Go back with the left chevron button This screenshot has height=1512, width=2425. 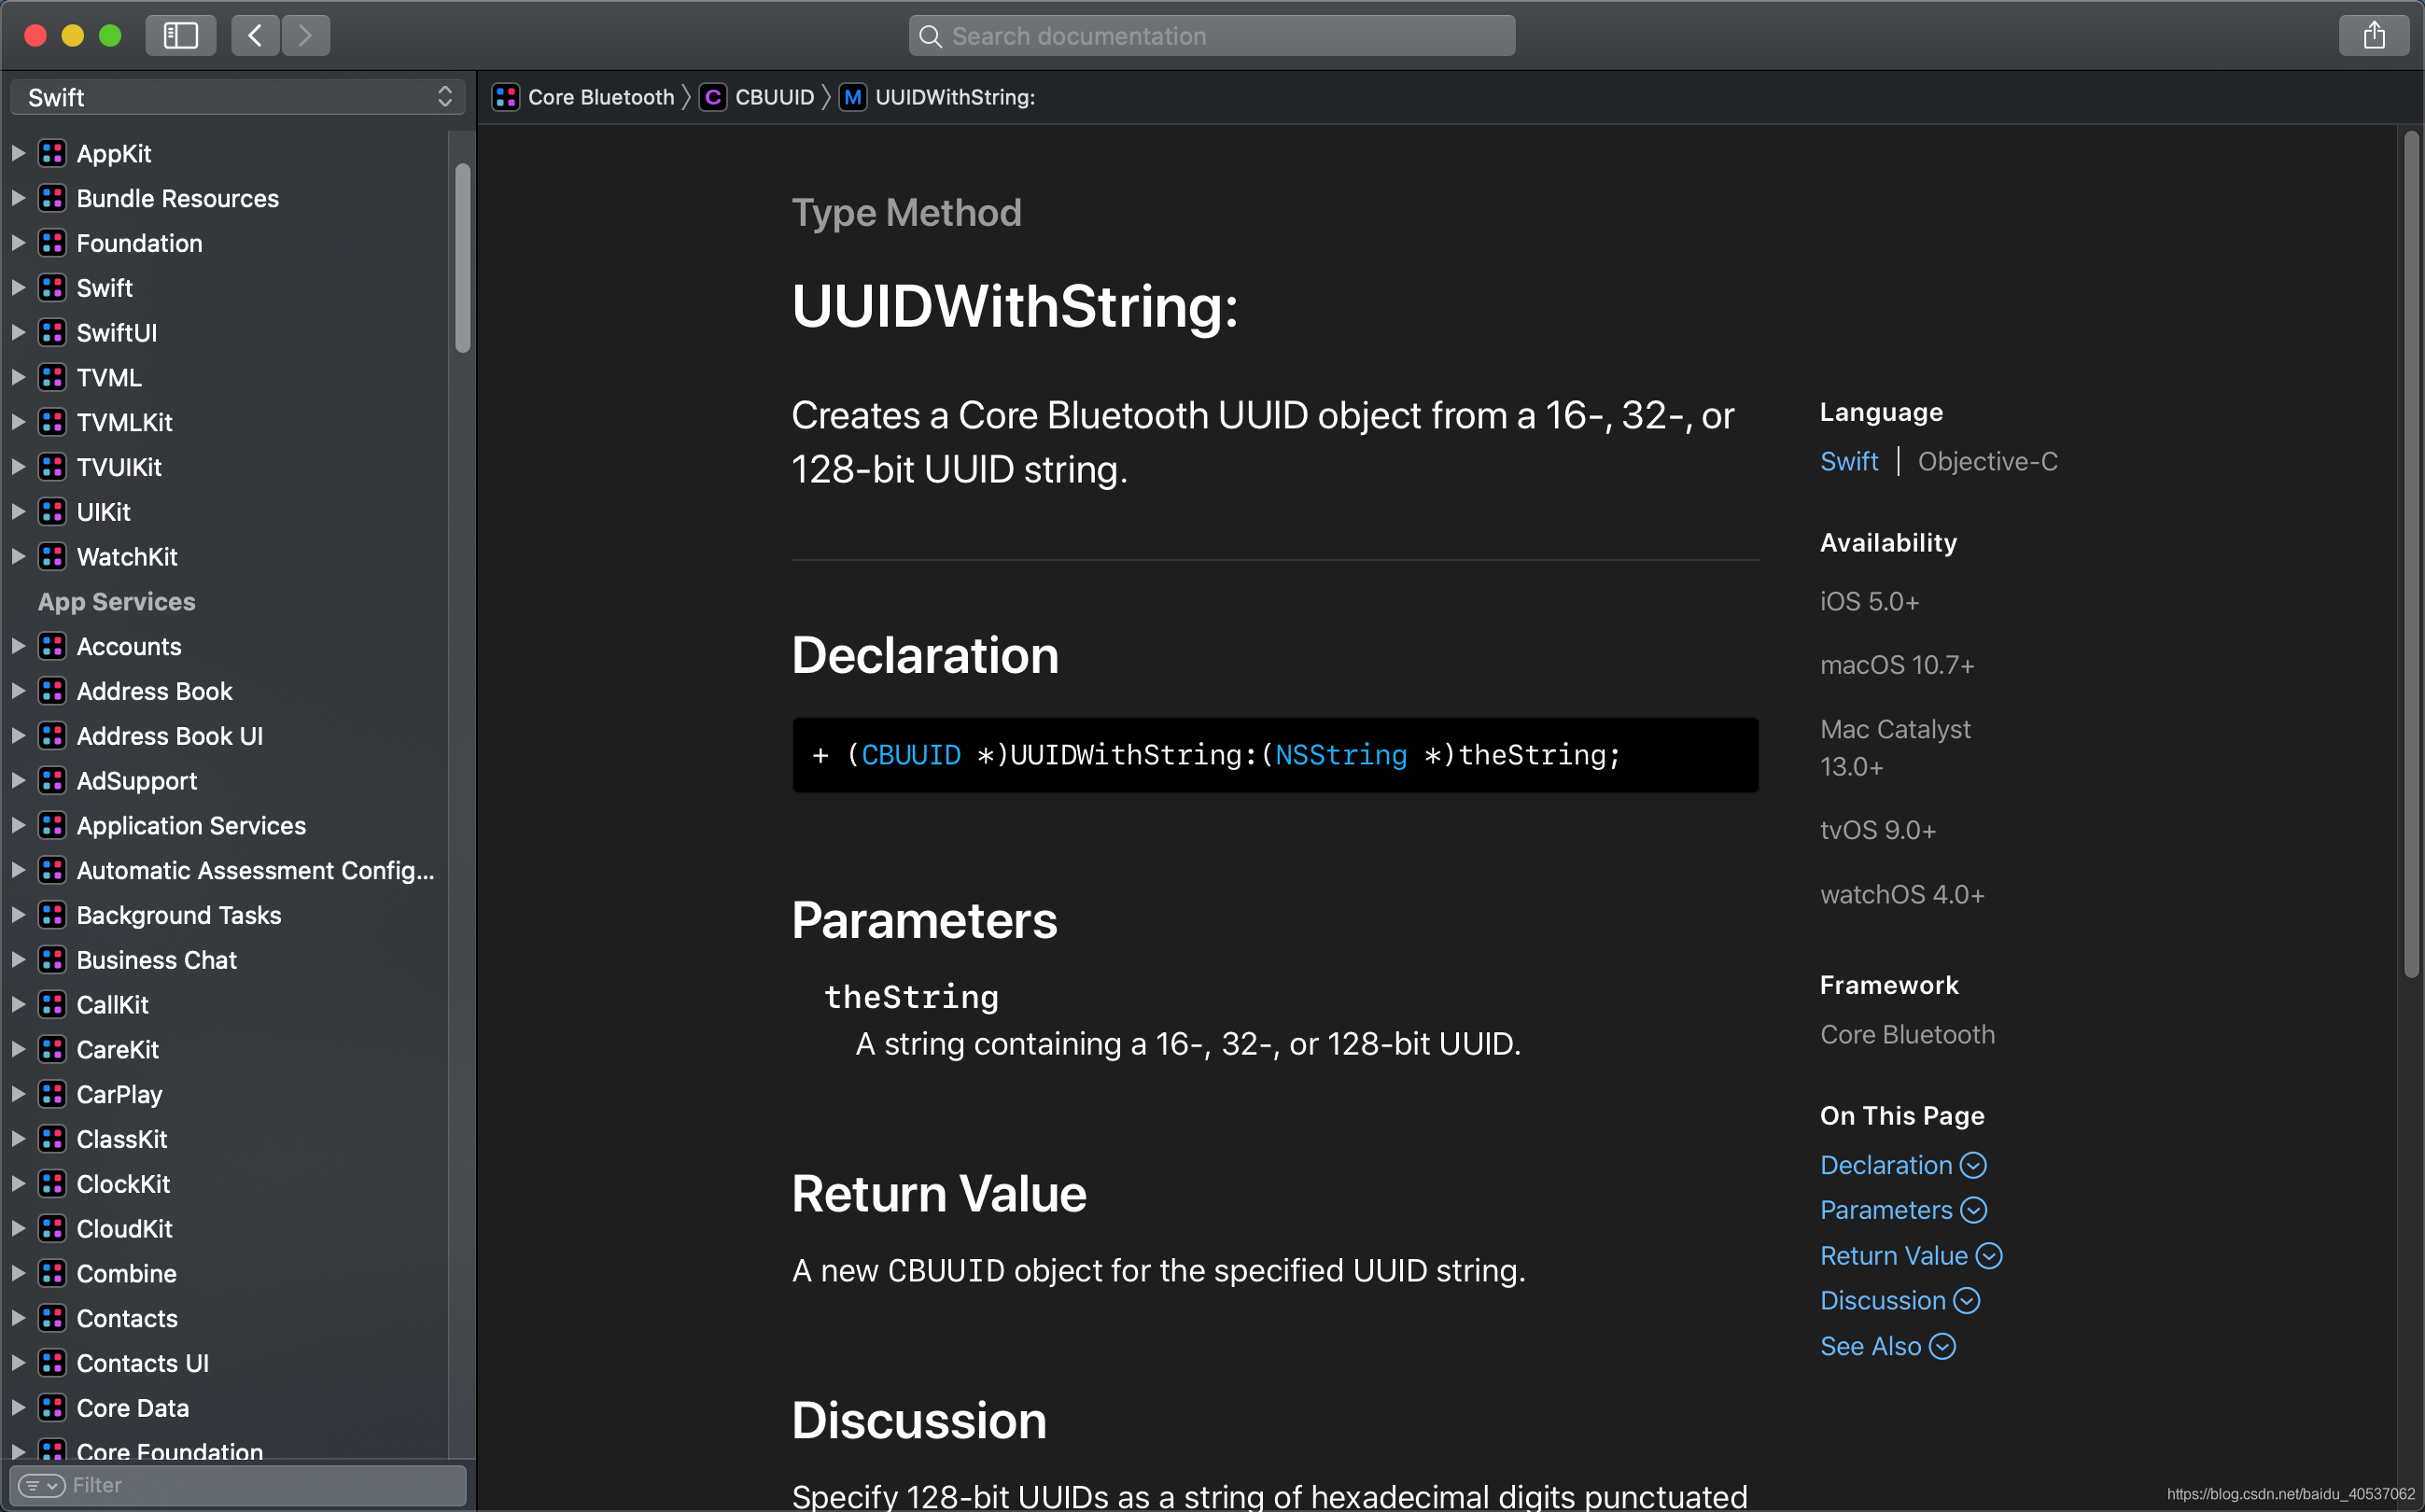pos(255,36)
